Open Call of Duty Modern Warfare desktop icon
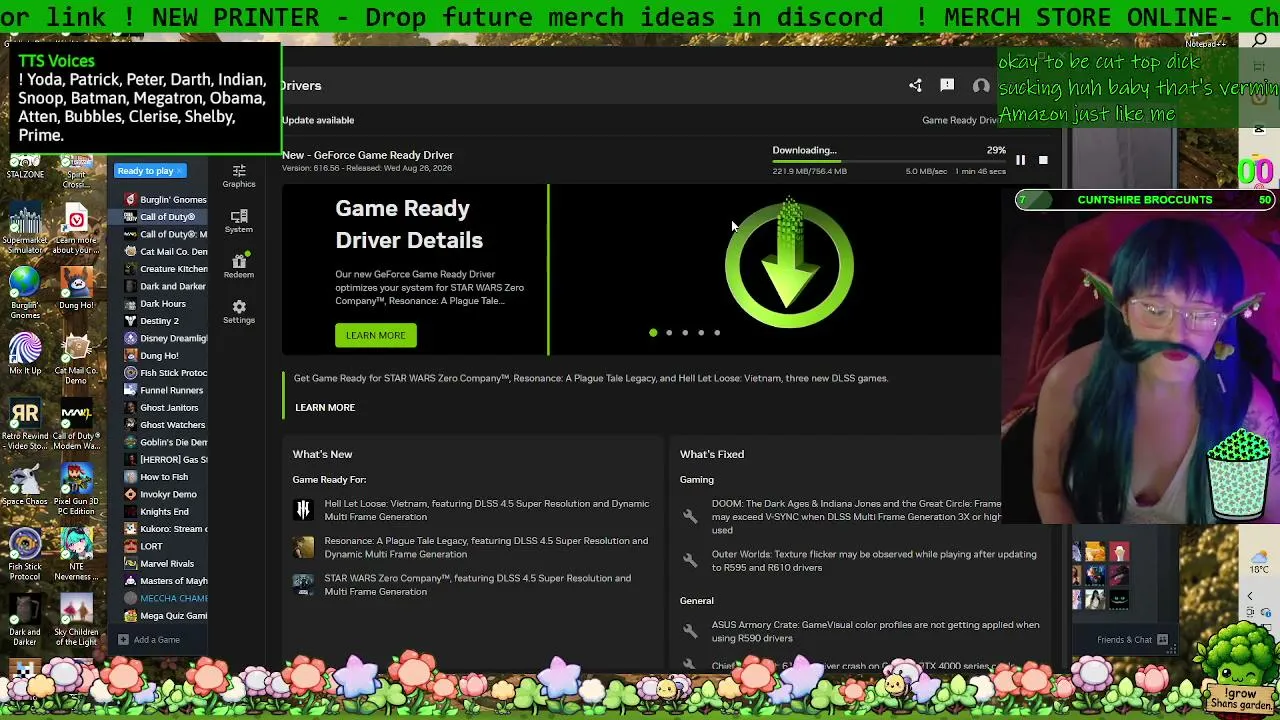This screenshot has width=1280, height=720. [76, 424]
